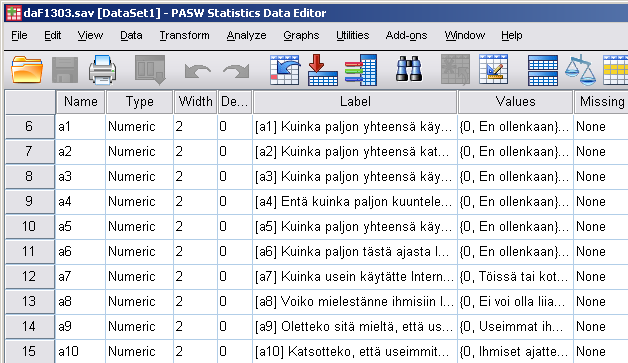Open the Values cell of variable a7
Screen dimensions: 628x363
click(515, 276)
